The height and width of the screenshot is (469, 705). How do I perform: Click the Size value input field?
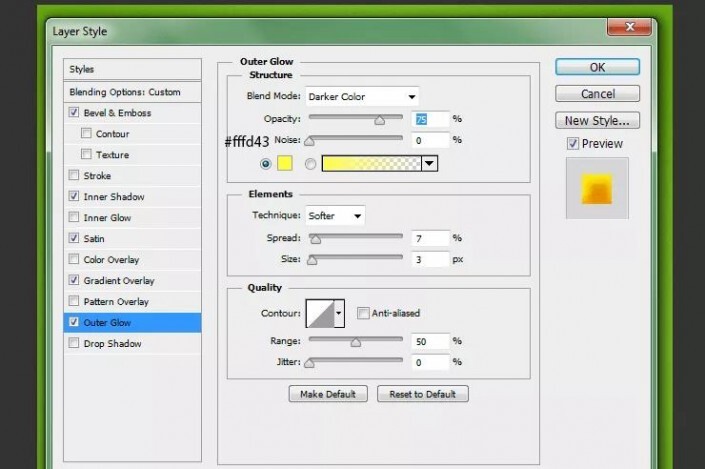click(429, 259)
